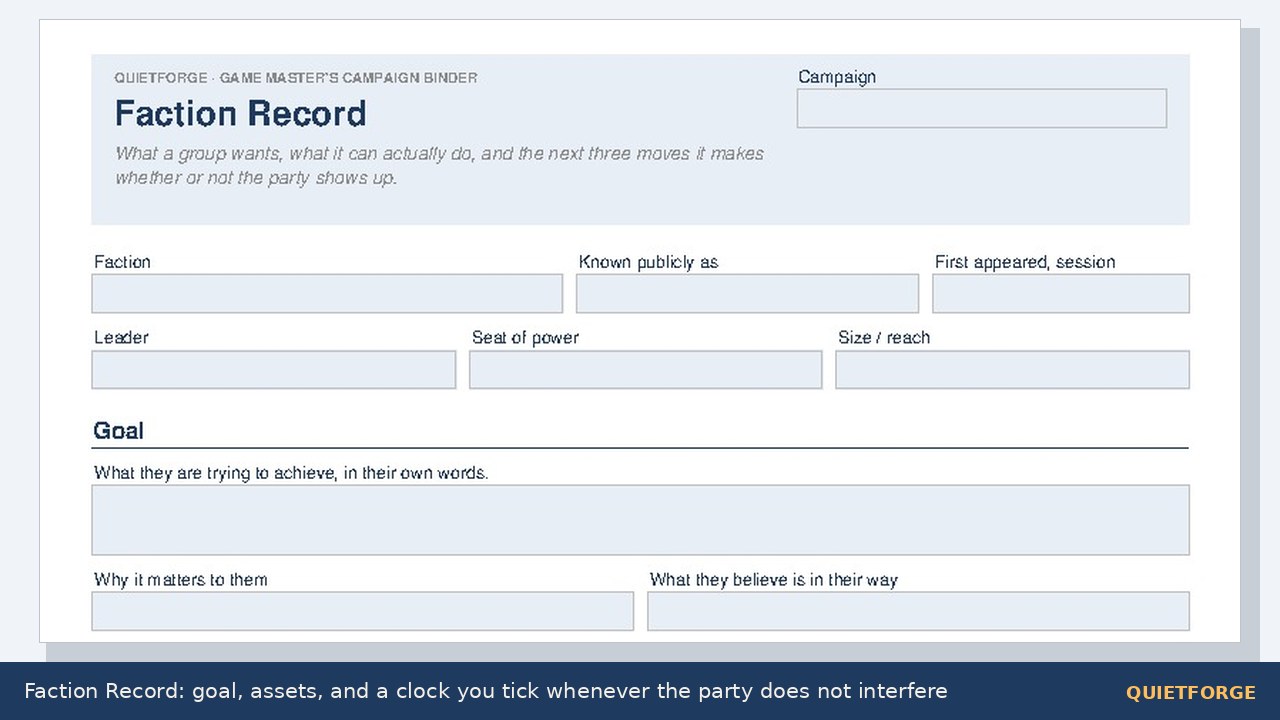The image size is (1280, 720).
Task: Focus the 'Known publicly as' field
Action: pos(747,294)
